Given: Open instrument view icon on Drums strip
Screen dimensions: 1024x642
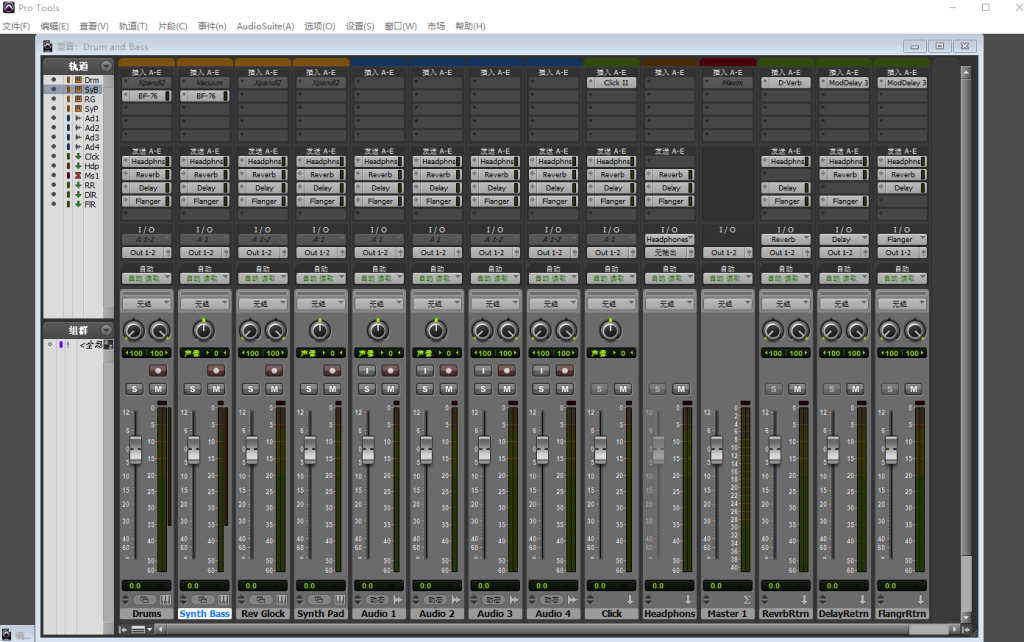Looking at the screenshot, I should click(165, 600).
